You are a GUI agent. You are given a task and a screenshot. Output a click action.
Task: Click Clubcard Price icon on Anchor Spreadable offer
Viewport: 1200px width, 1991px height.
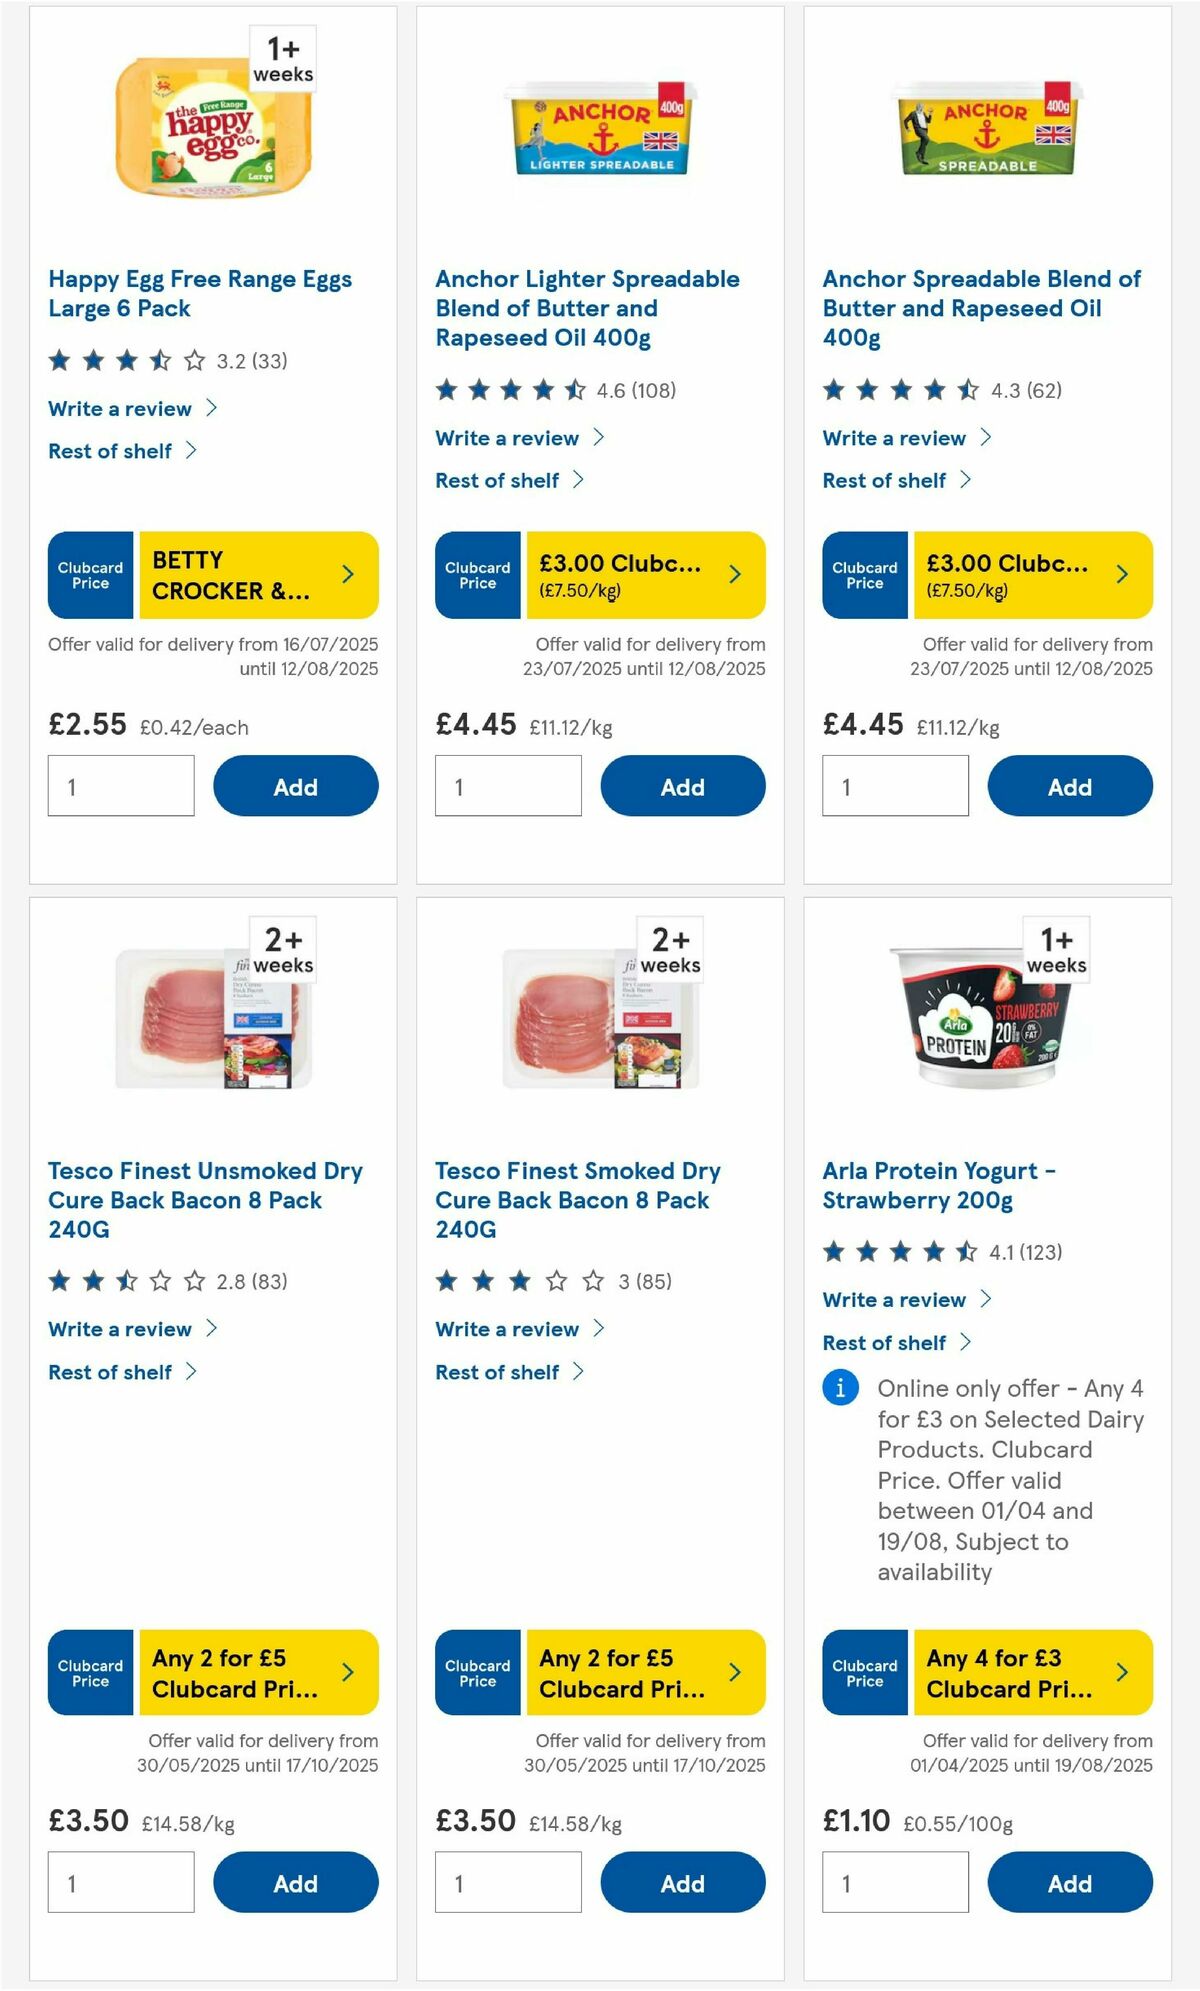(864, 574)
